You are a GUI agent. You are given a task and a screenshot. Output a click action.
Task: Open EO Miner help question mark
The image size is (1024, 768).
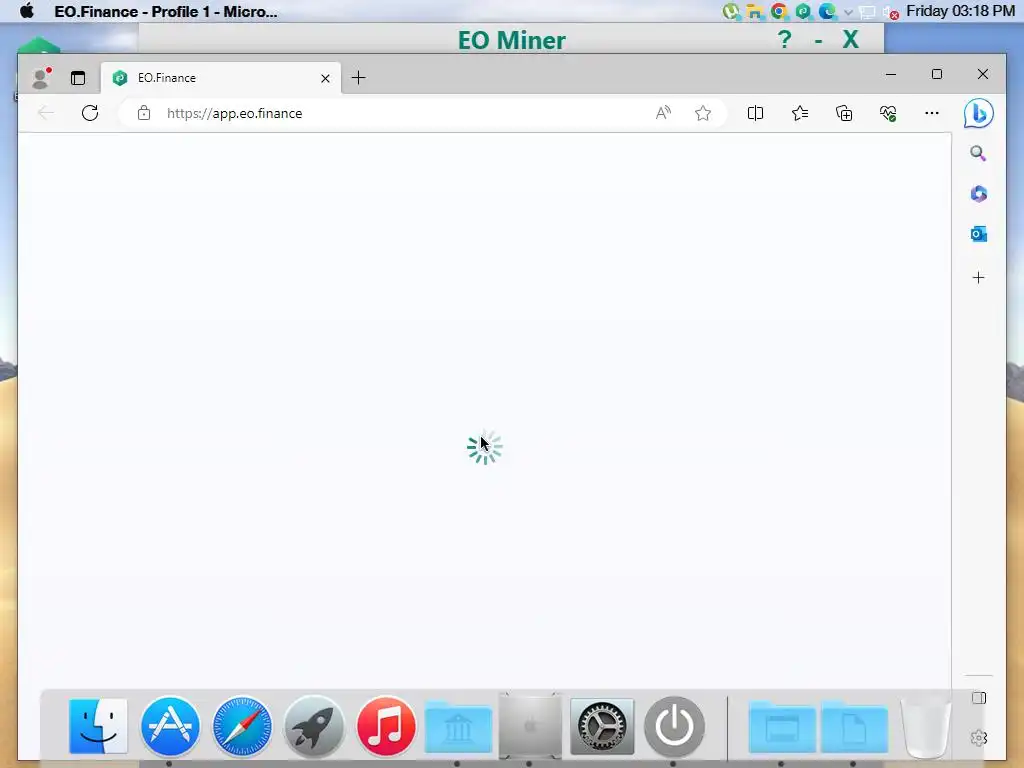coord(784,40)
